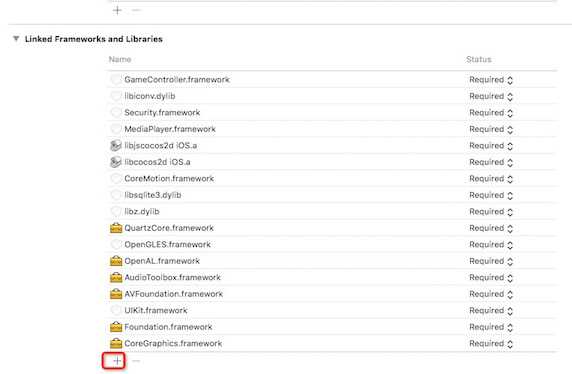The height and width of the screenshot is (374, 572).
Task: Click the Name column header
Action: click(x=120, y=59)
